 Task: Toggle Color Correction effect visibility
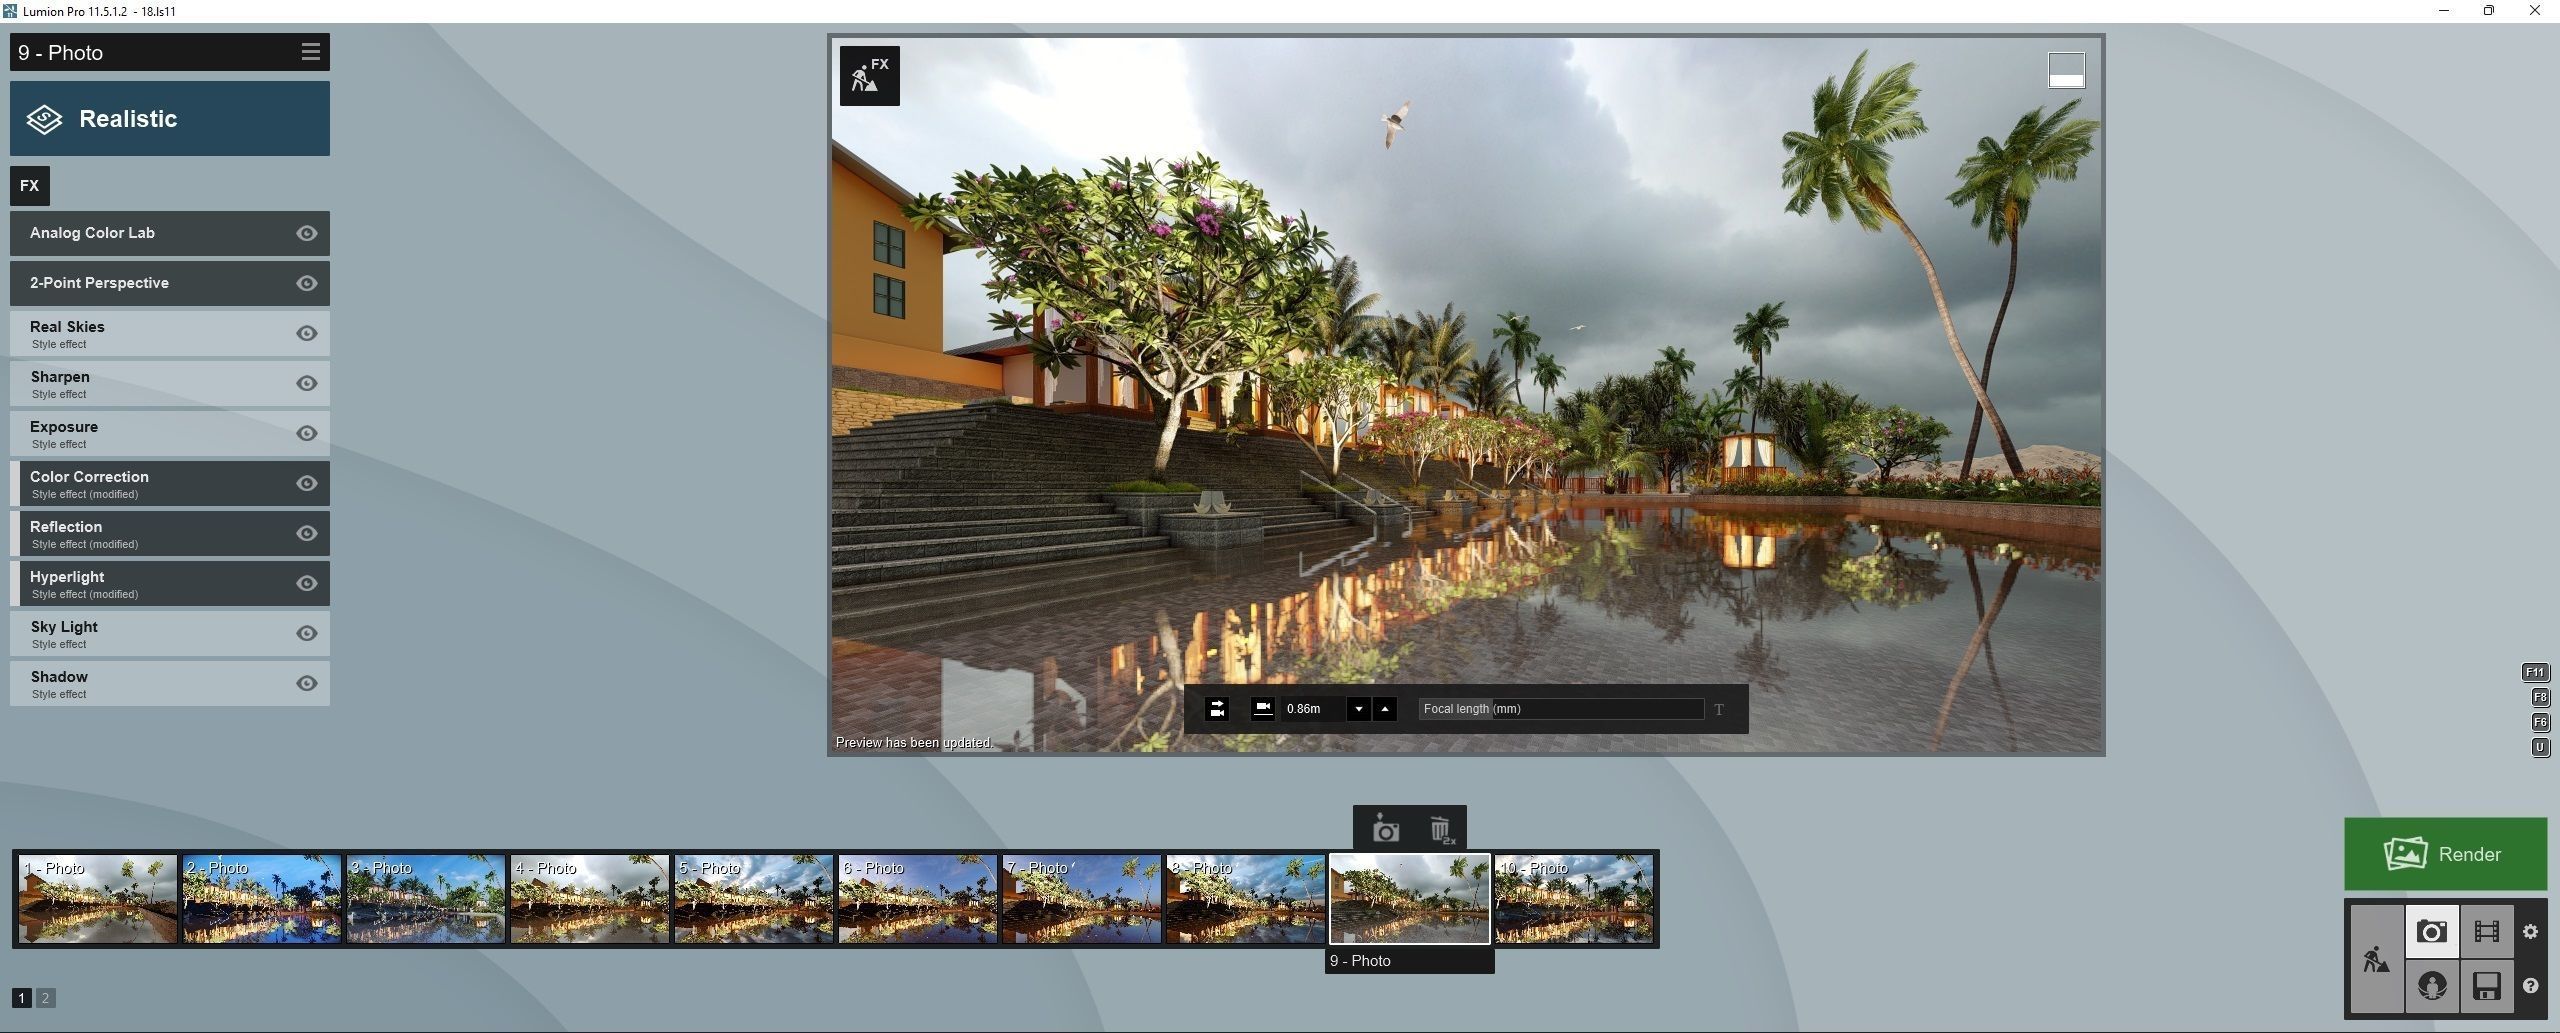(307, 483)
